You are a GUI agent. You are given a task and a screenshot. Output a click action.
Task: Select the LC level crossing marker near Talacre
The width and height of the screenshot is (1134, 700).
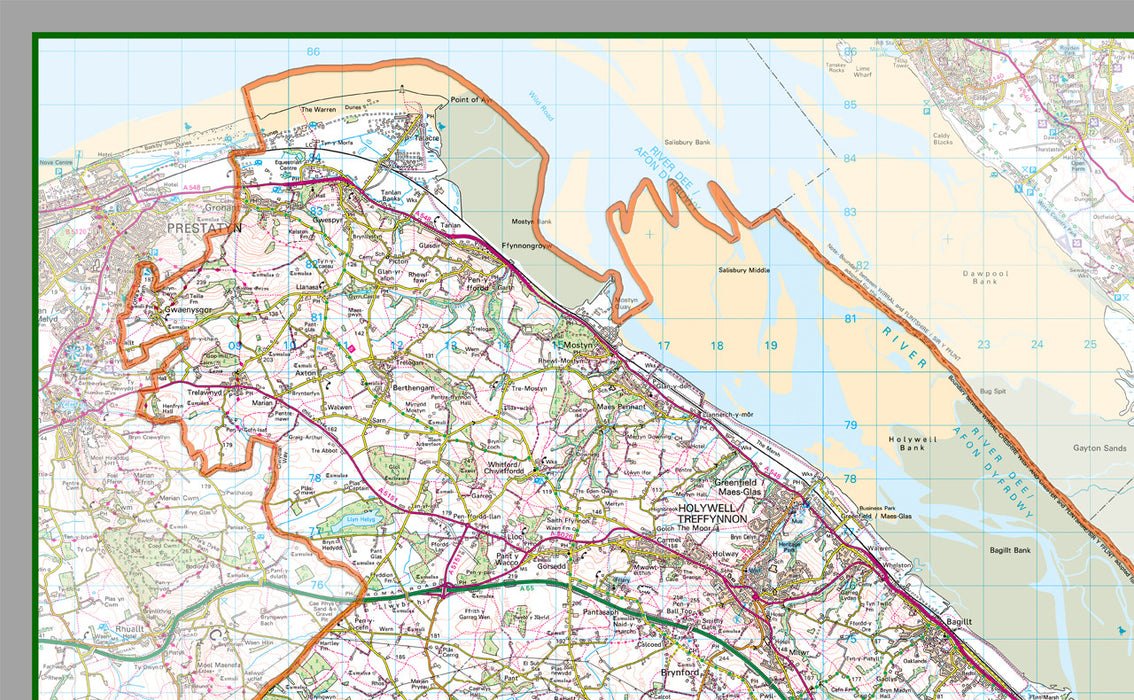pos(308,145)
